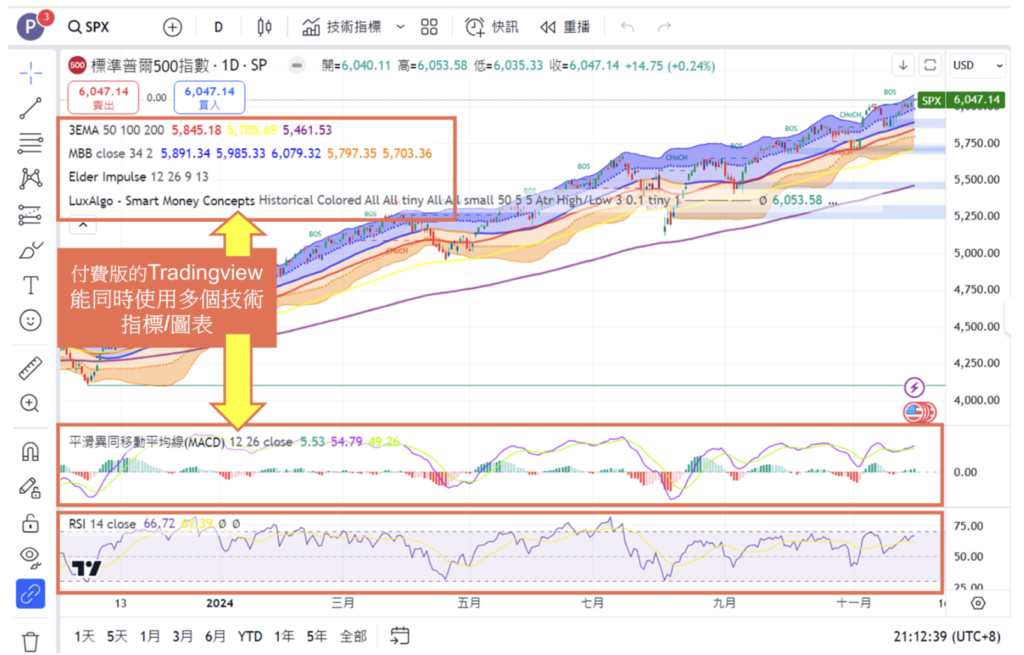Open the chart scale settings gear

point(978,603)
